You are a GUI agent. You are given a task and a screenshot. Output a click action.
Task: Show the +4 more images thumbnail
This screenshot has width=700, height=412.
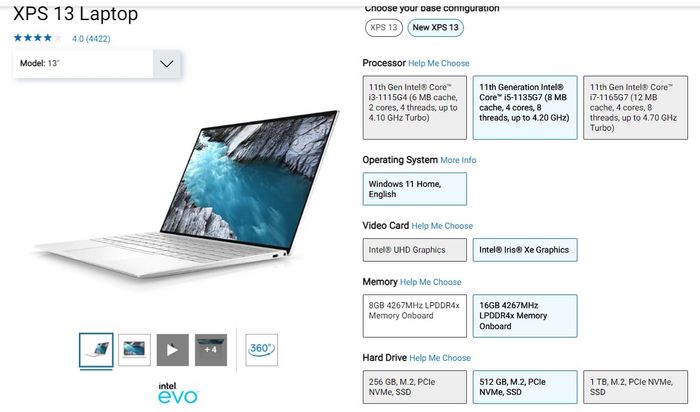click(211, 350)
